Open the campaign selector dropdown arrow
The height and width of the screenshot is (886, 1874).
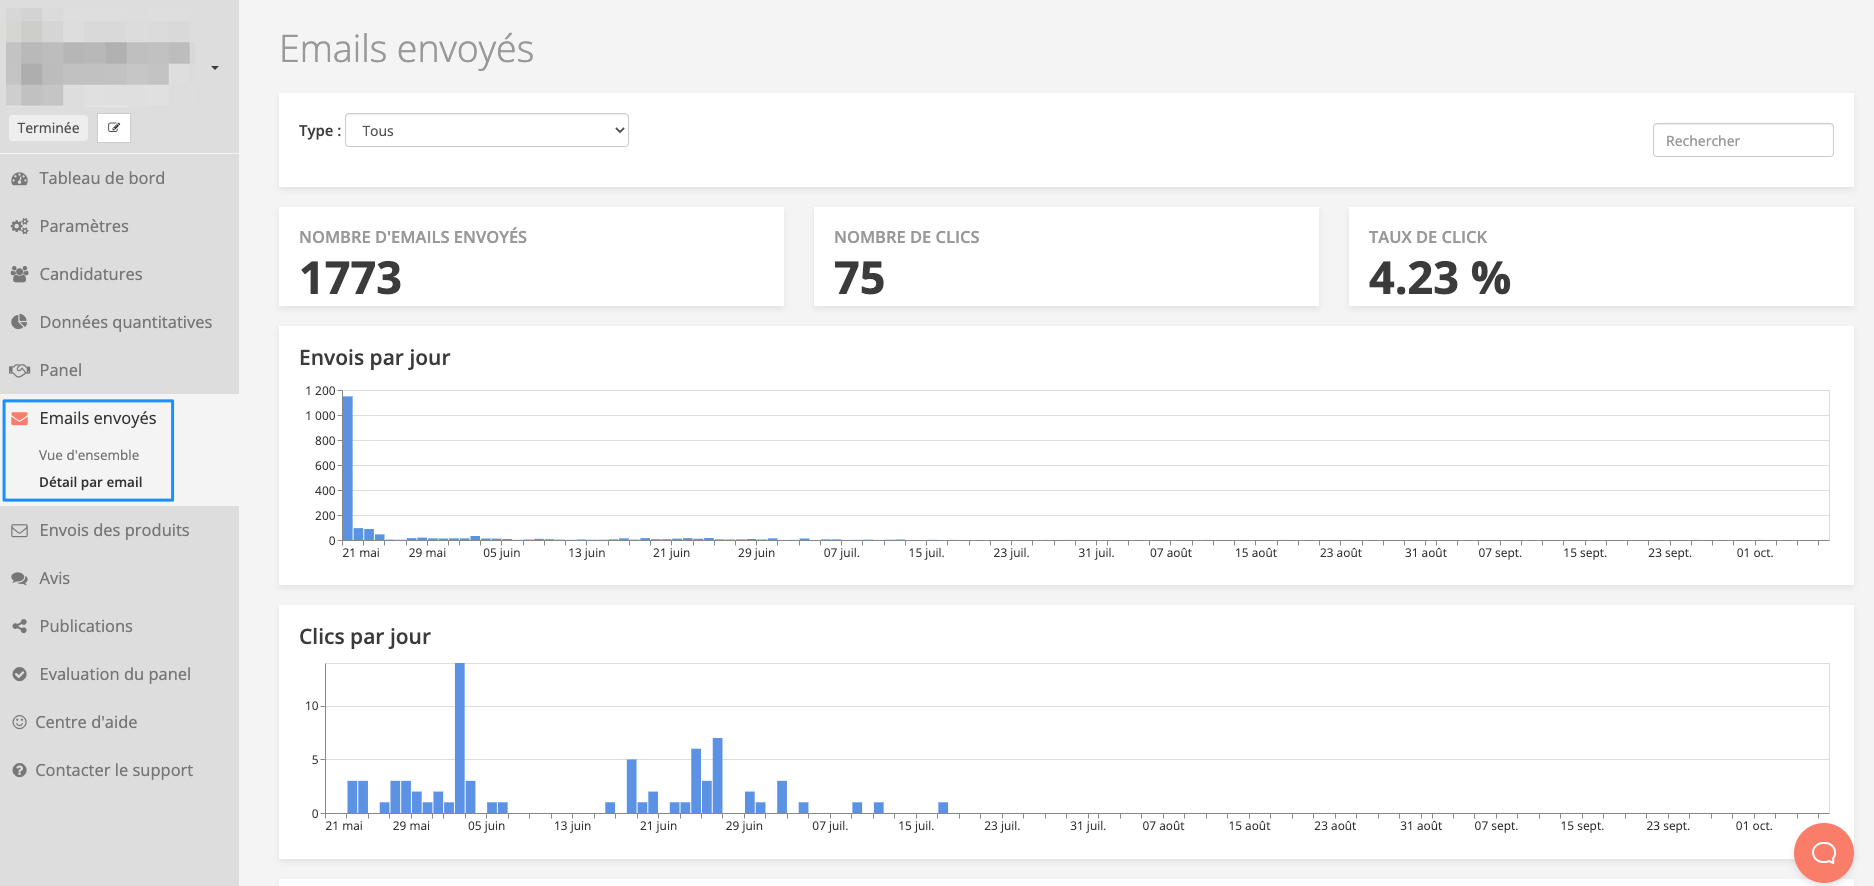click(215, 68)
